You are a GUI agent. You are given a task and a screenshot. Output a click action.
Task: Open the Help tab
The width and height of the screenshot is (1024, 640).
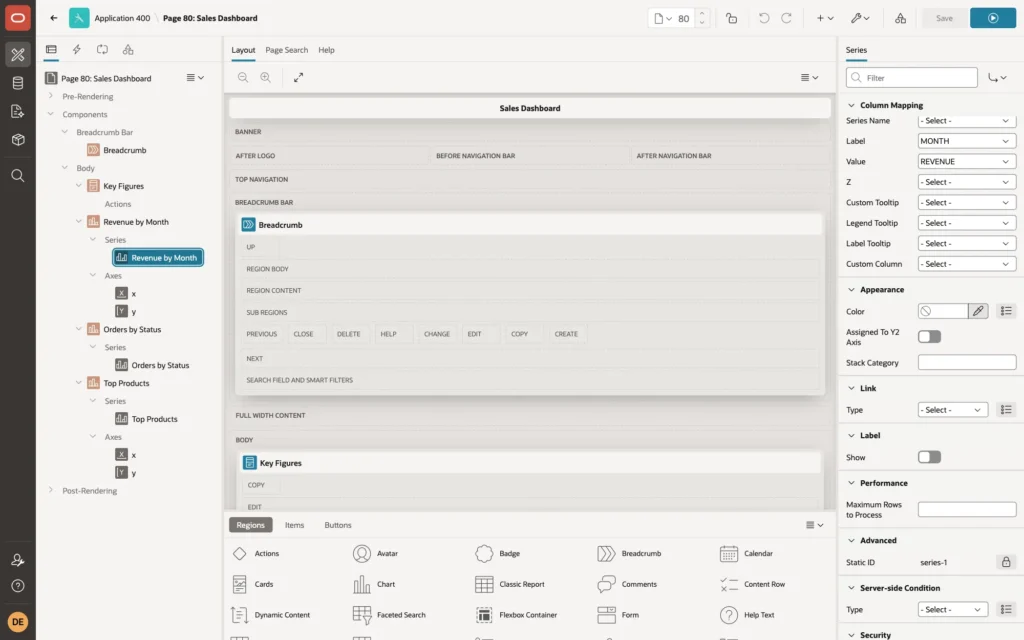[326, 50]
